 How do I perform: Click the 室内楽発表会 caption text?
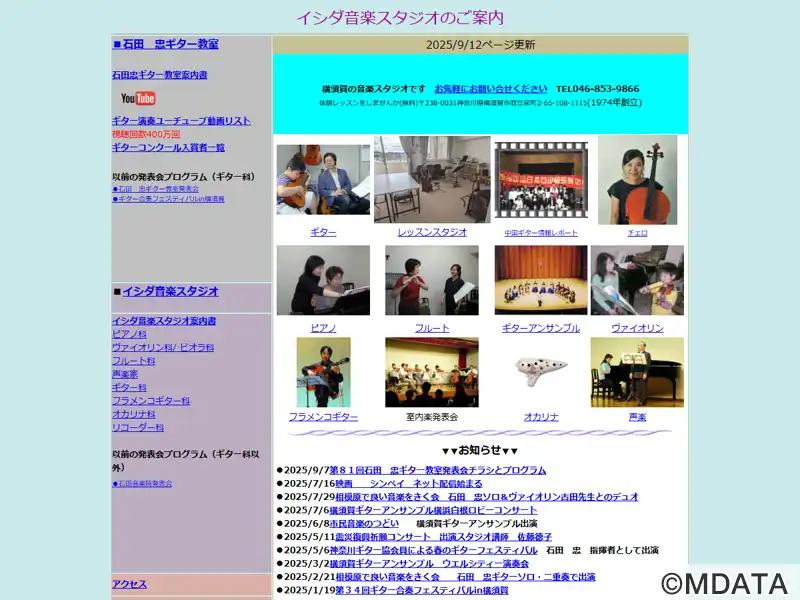[x=432, y=417]
